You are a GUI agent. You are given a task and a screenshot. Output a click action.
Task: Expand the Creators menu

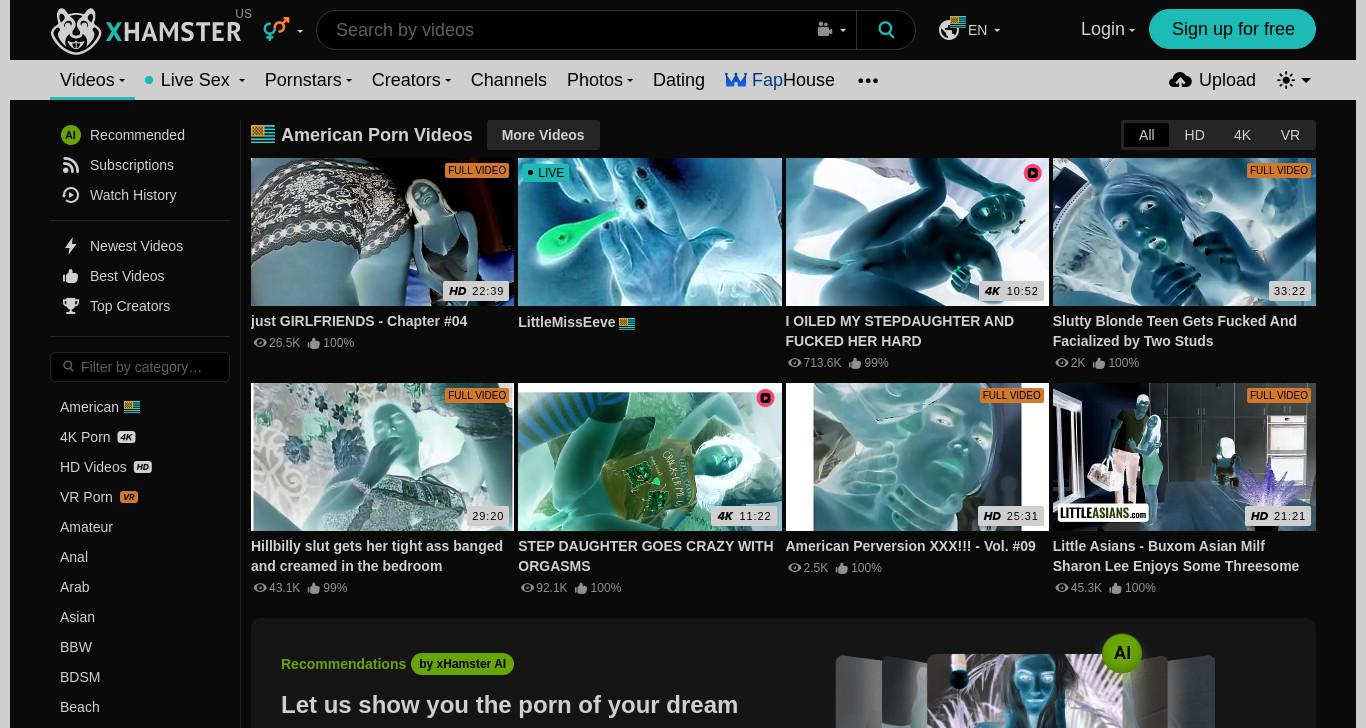(x=411, y=80)
